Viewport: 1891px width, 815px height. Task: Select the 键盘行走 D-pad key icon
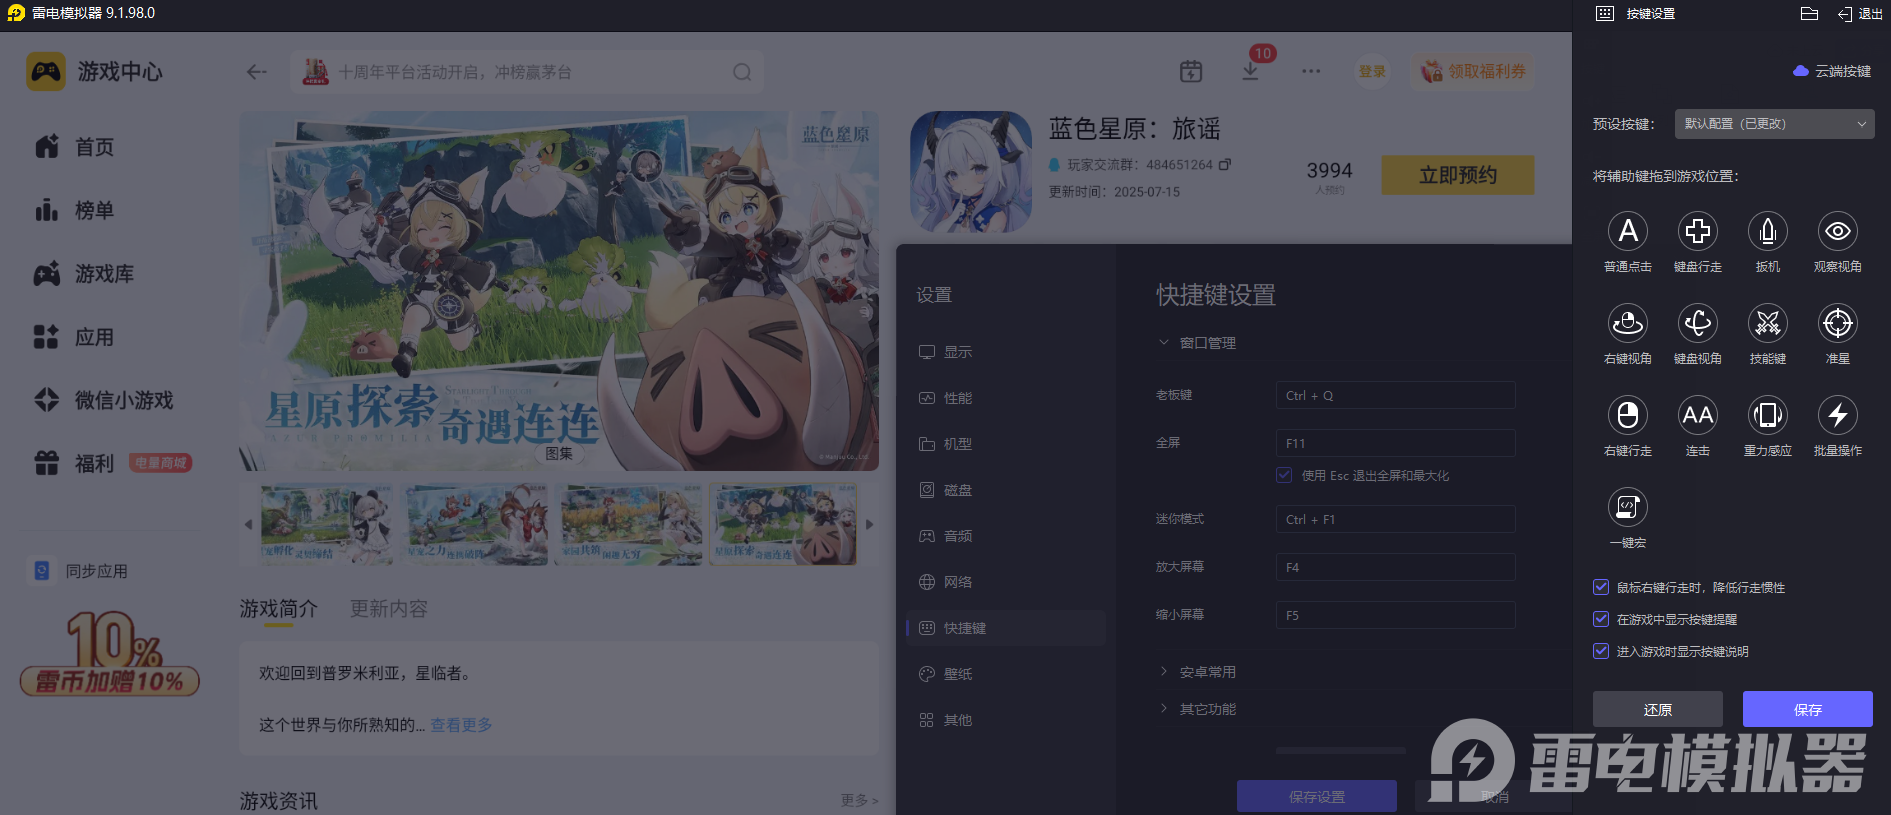pyautogui.click(x=1698, y=231)
